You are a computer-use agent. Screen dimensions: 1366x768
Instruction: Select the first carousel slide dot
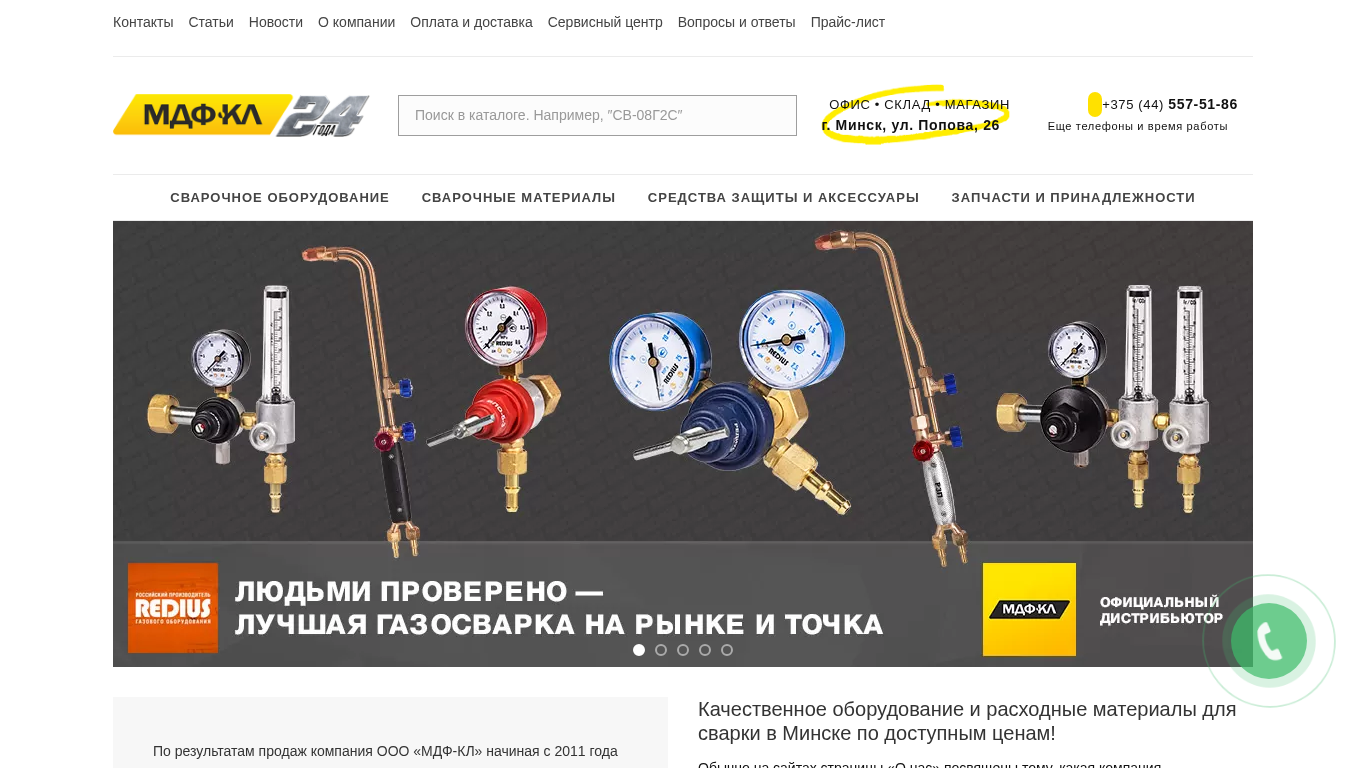pyautogui.click(x=639, y=650)
